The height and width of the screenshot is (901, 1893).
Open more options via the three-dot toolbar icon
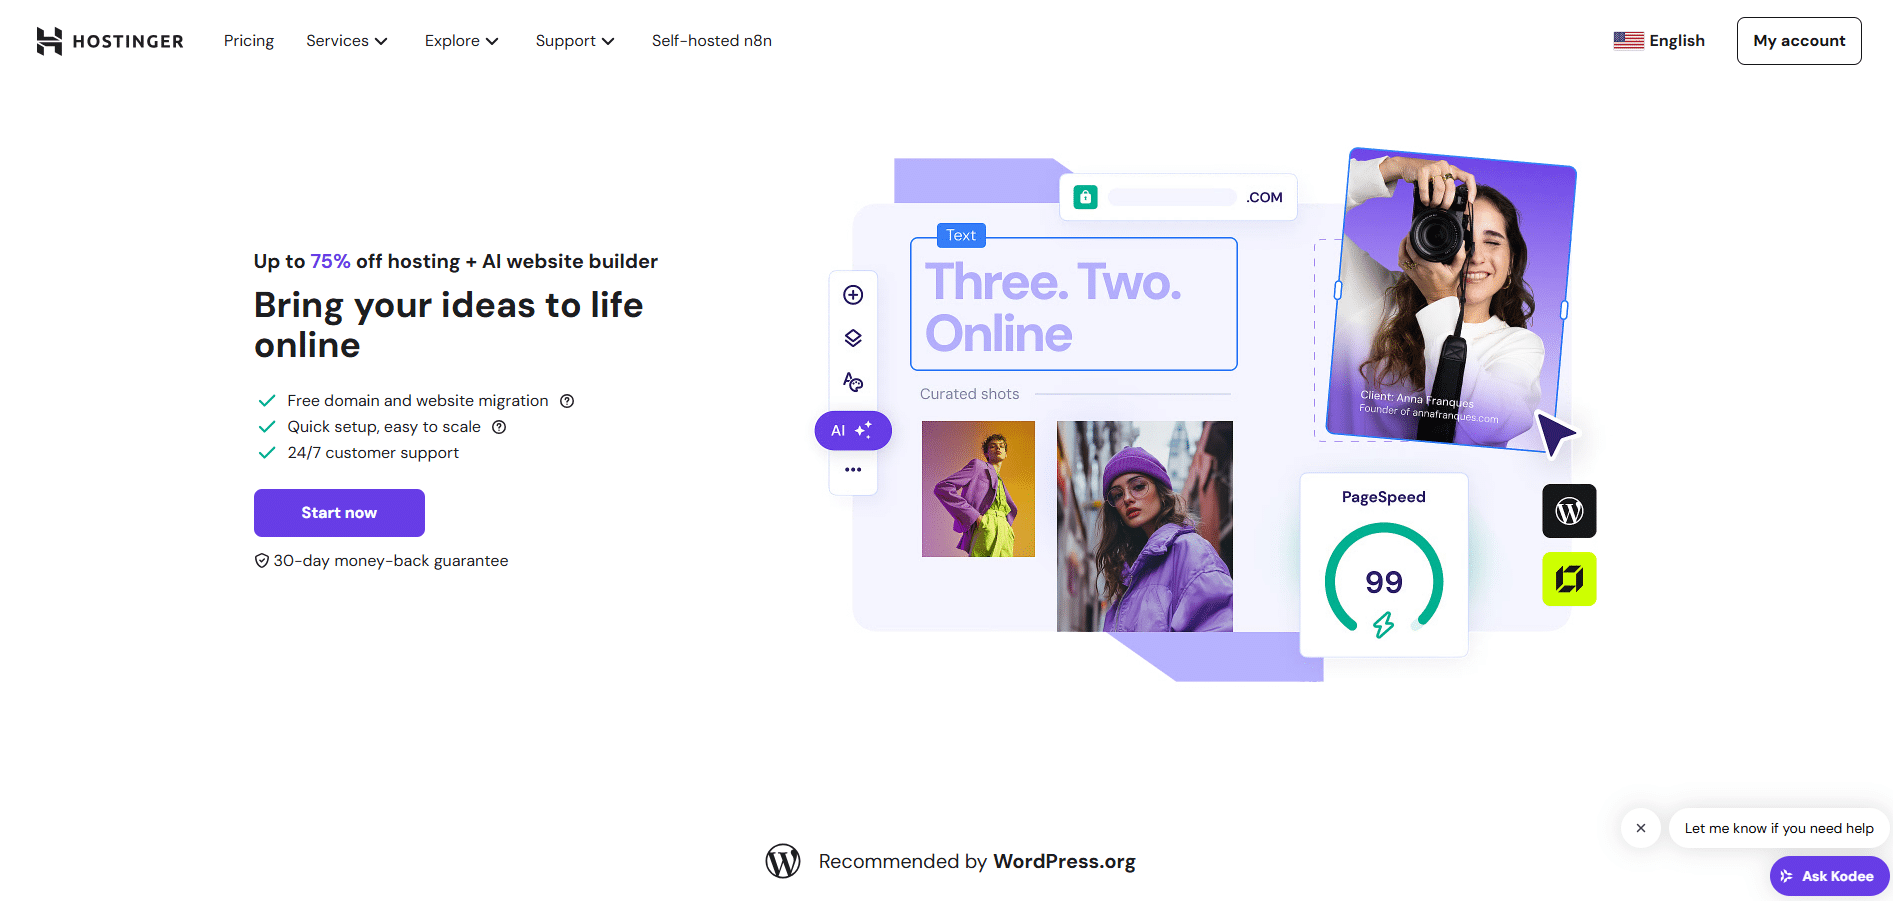(x=853, y=469)
